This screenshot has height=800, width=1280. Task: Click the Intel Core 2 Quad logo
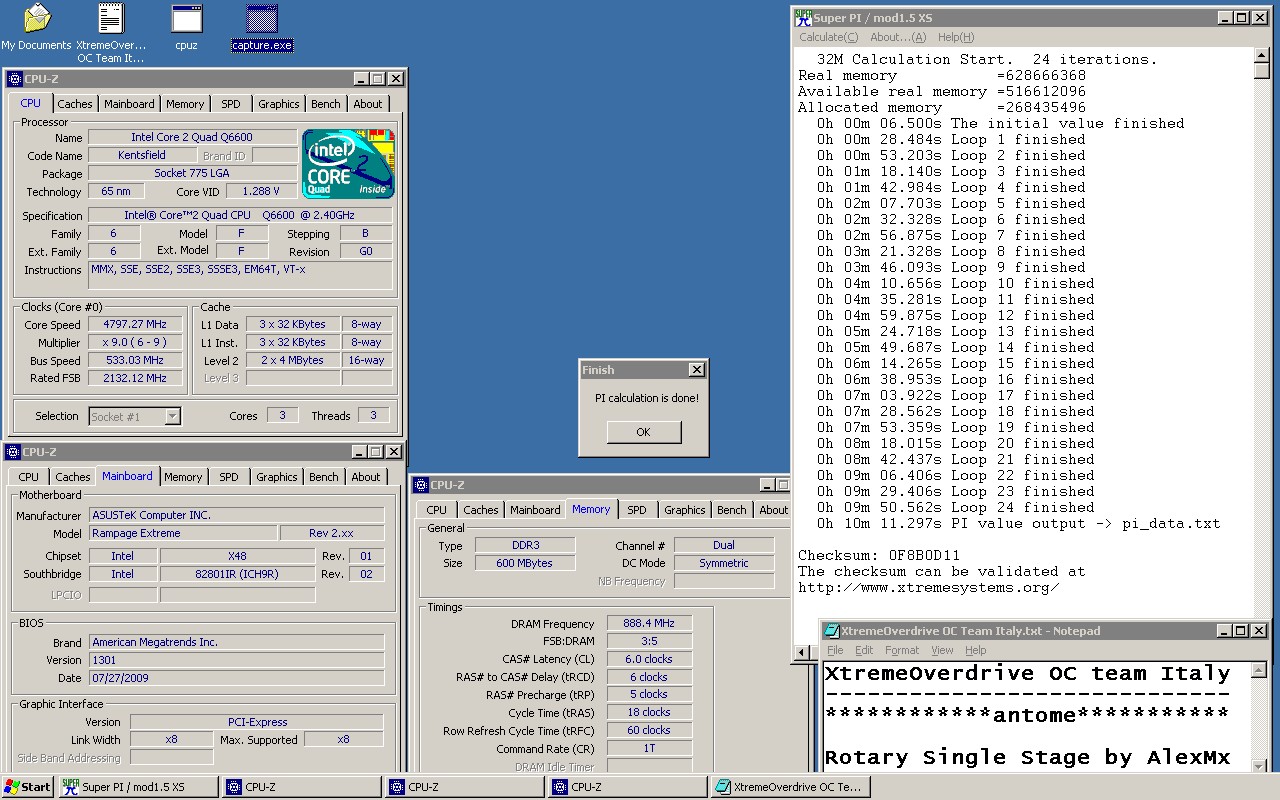click(x=348, y=164)
